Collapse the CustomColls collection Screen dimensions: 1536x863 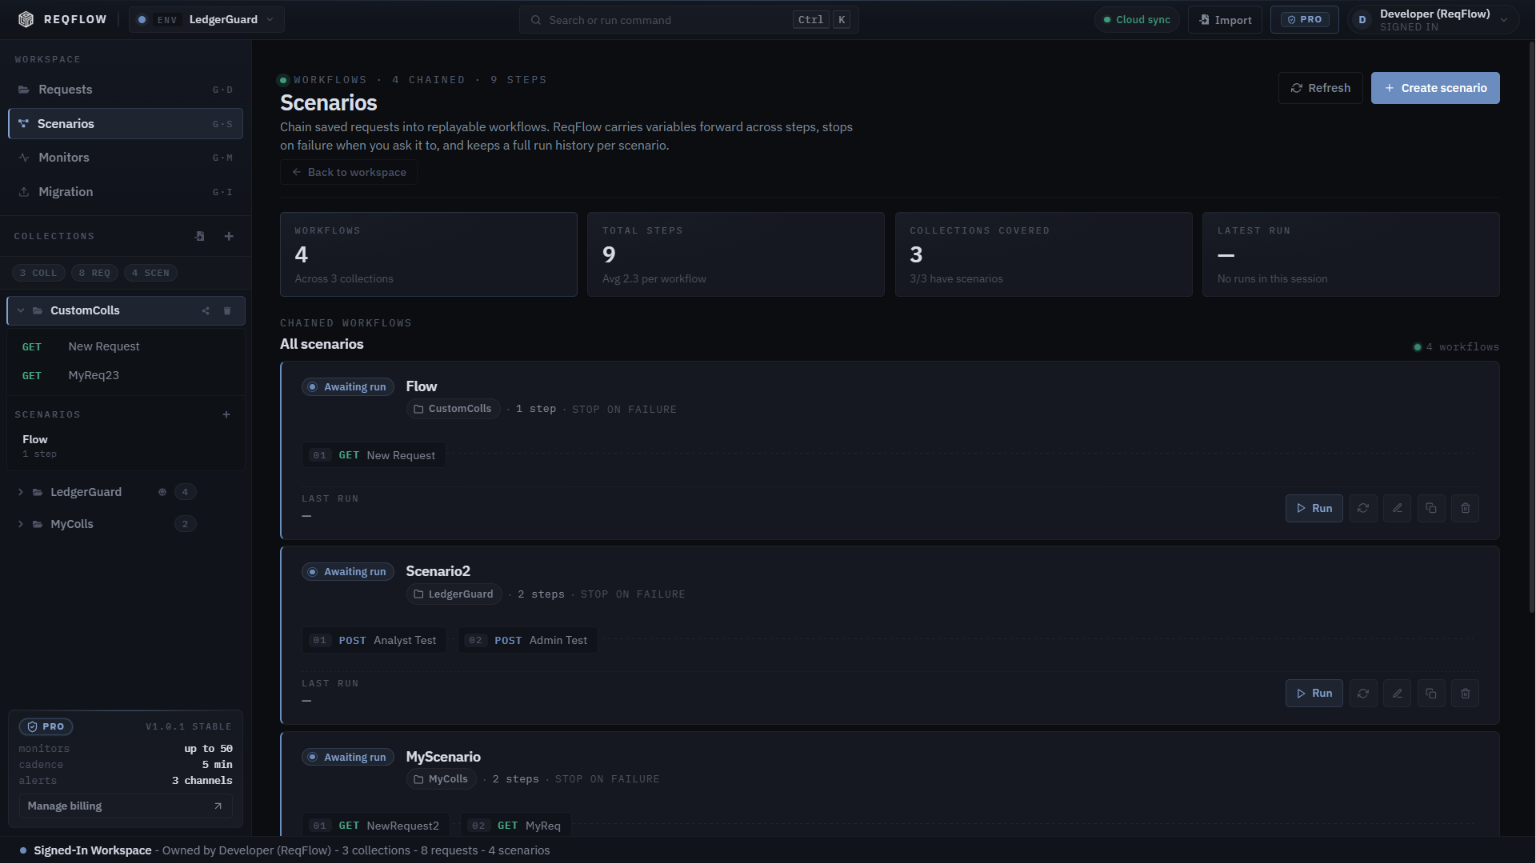pos(20,311)
